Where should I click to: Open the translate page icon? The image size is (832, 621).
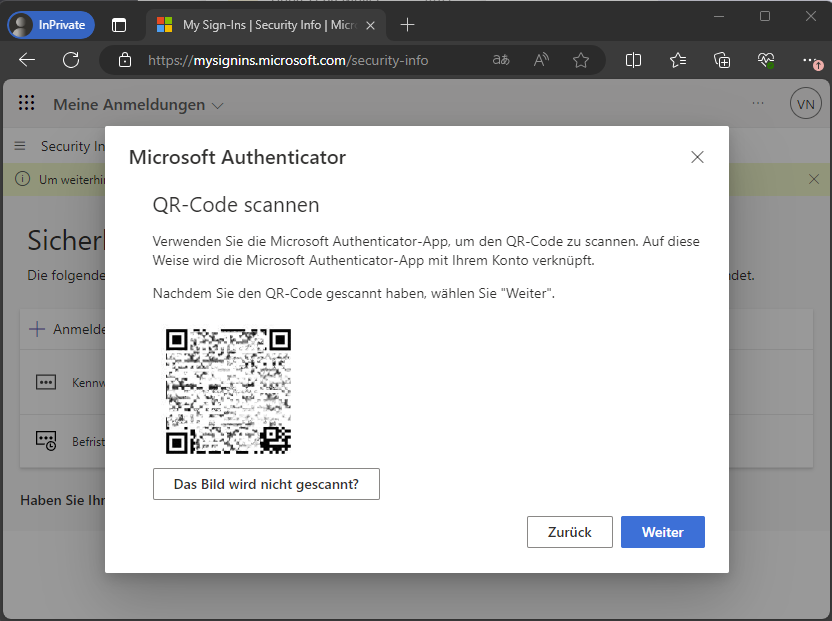(x=501, y=60)
